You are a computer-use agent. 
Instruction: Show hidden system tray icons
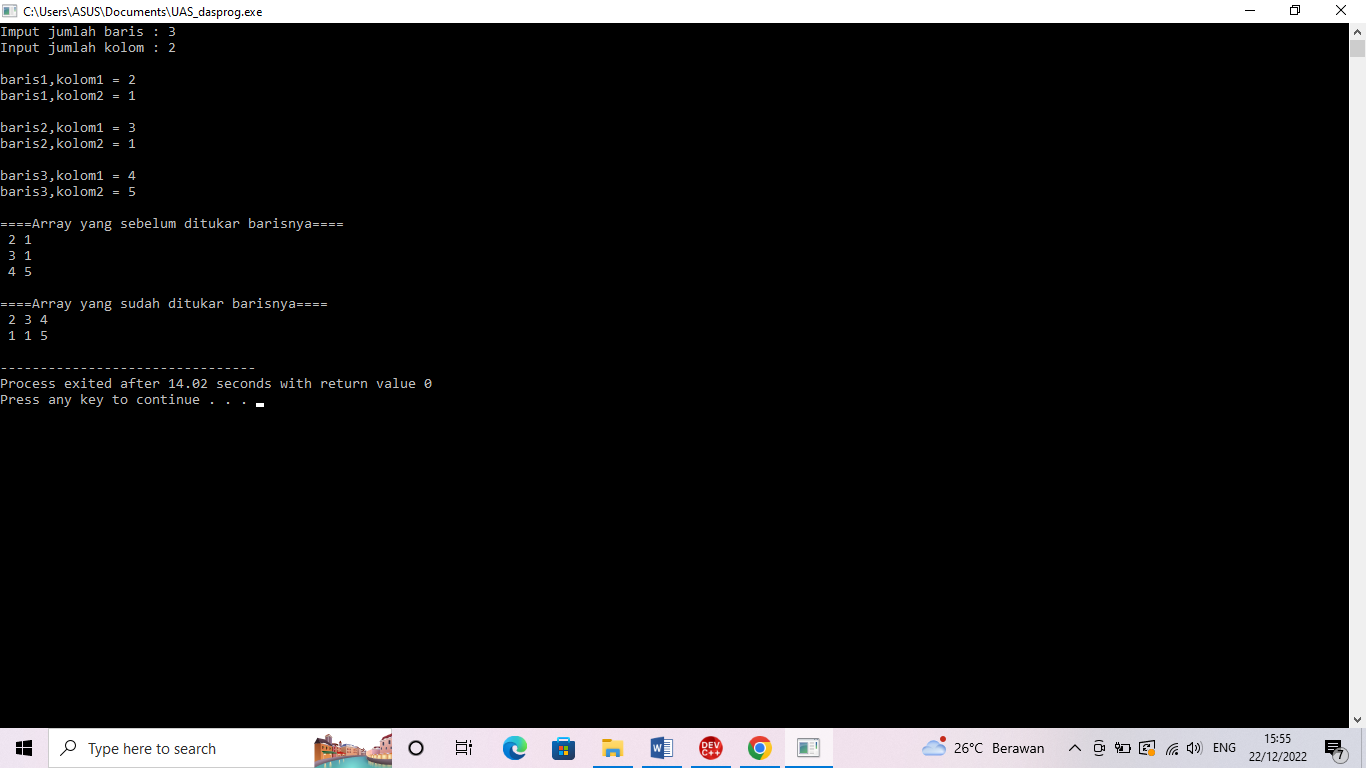tap(1075, 748)
